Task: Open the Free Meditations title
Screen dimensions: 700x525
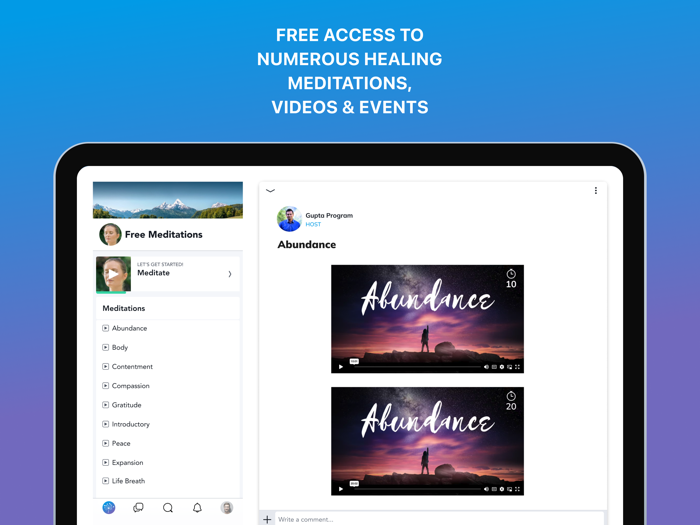Action: 163,234
